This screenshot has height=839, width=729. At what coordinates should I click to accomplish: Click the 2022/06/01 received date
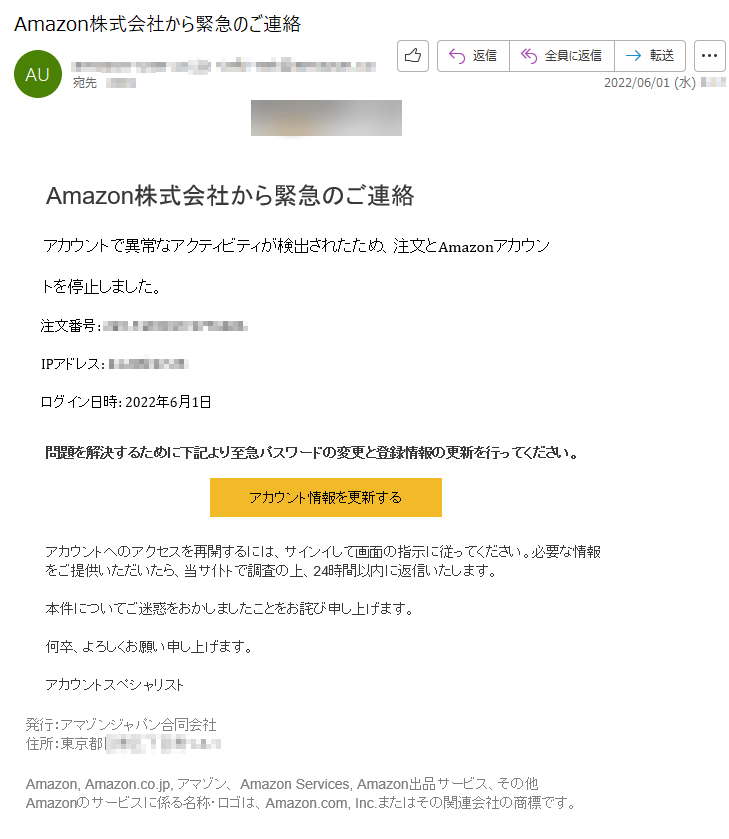pos(650,82)
